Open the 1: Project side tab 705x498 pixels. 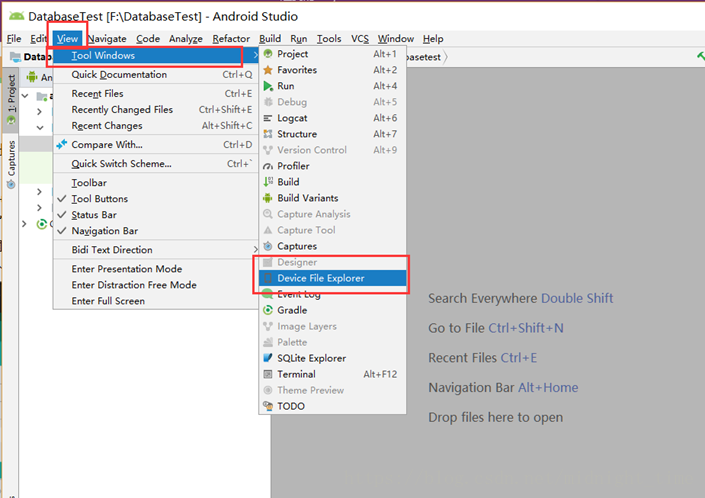coord(11,100)
